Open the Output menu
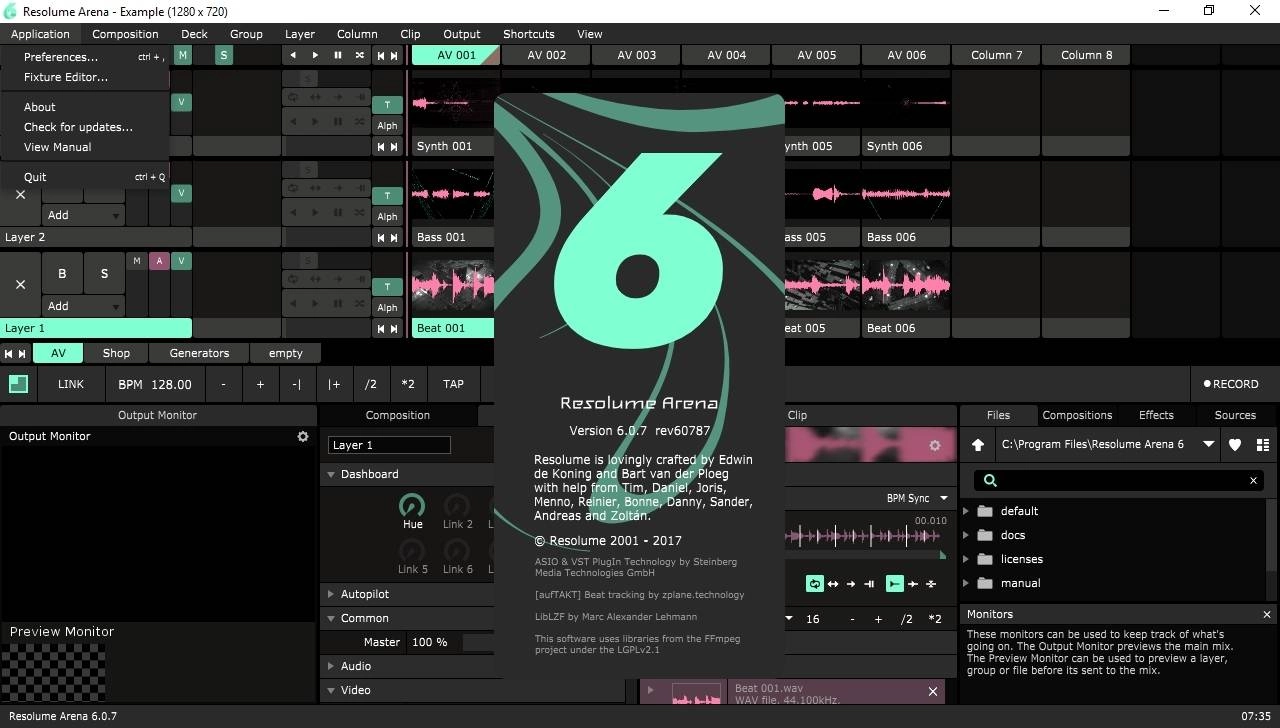Viewport: 1280px width, 728px height. tap(462, 34)
